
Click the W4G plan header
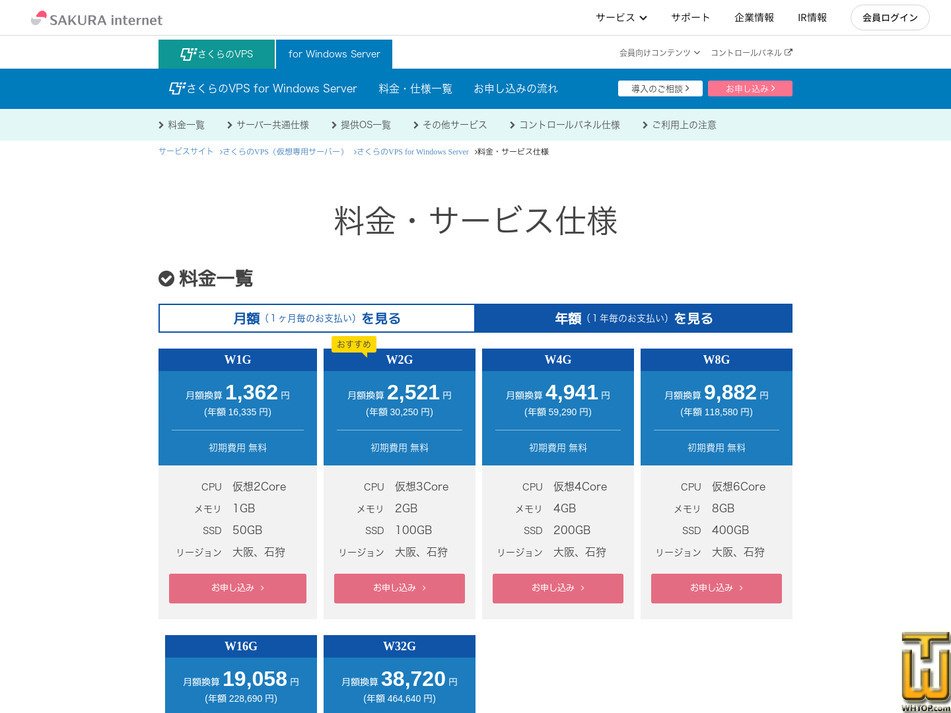558,360
